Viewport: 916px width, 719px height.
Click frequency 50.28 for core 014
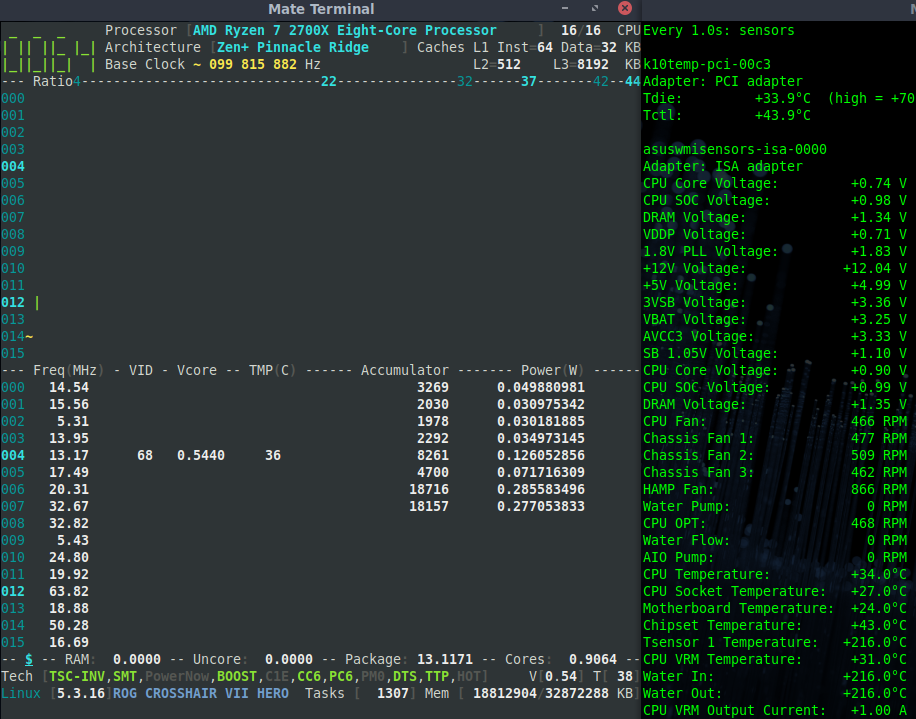(x=69, y=625)
